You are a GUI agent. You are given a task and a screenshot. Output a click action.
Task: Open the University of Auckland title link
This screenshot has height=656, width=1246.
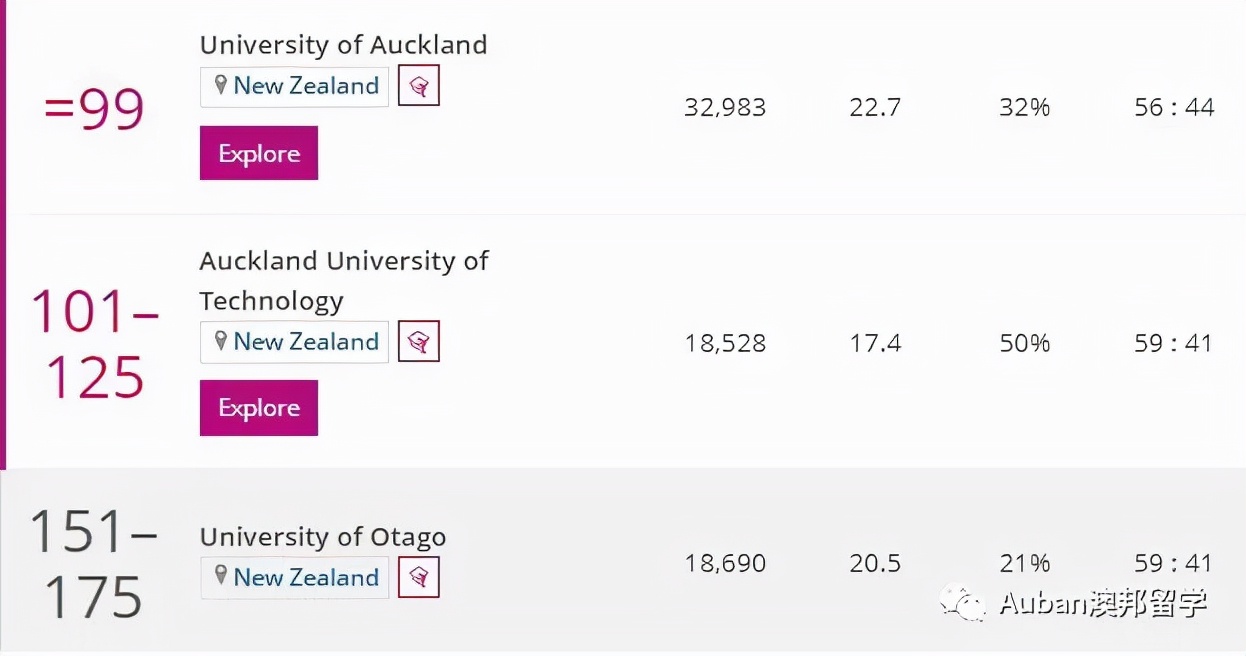(x=343, y=45)
